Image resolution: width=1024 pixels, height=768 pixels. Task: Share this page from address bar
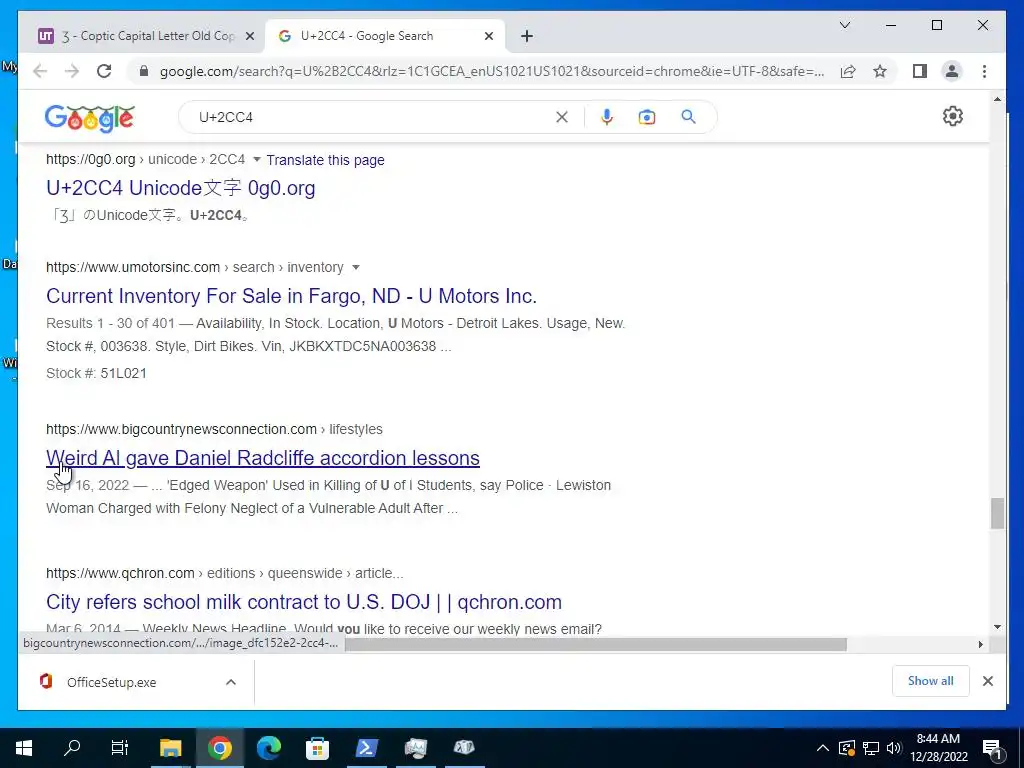click(848, 71)
